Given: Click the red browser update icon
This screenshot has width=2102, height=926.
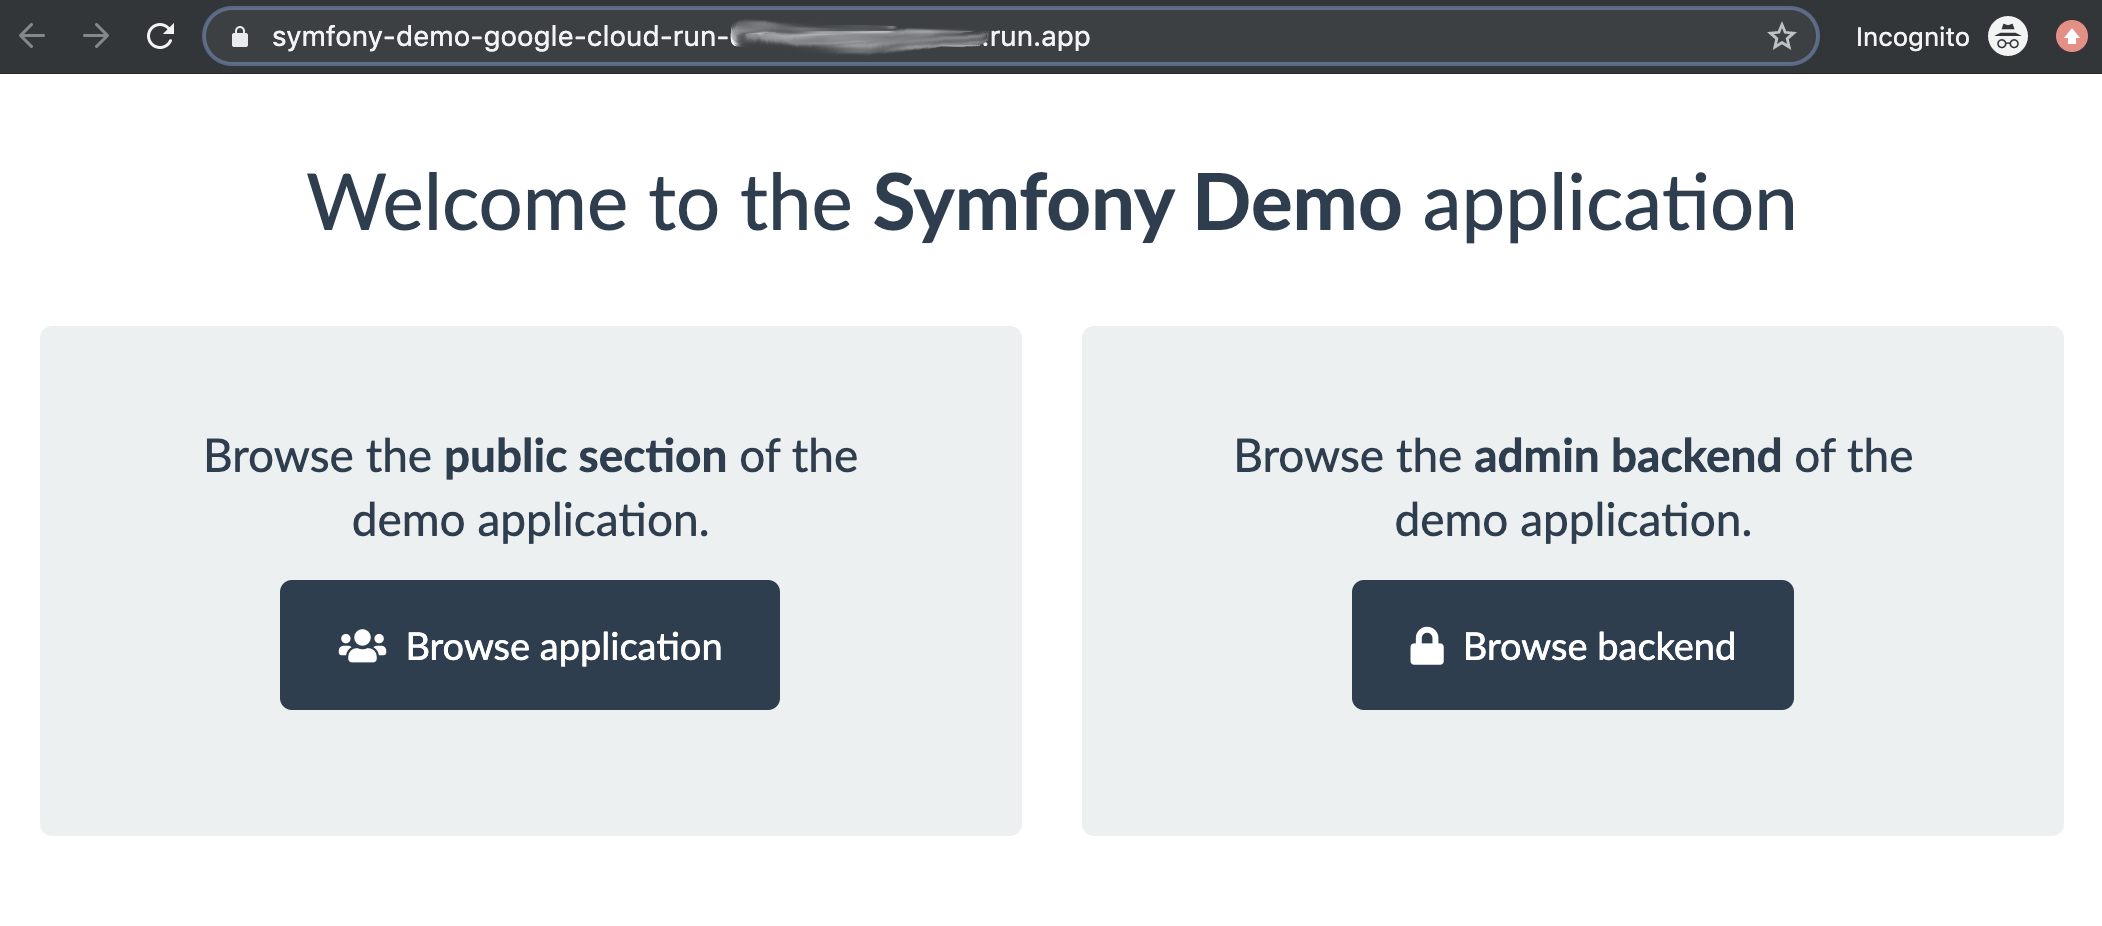Looking at the screenshot, I should (2071, 37).
